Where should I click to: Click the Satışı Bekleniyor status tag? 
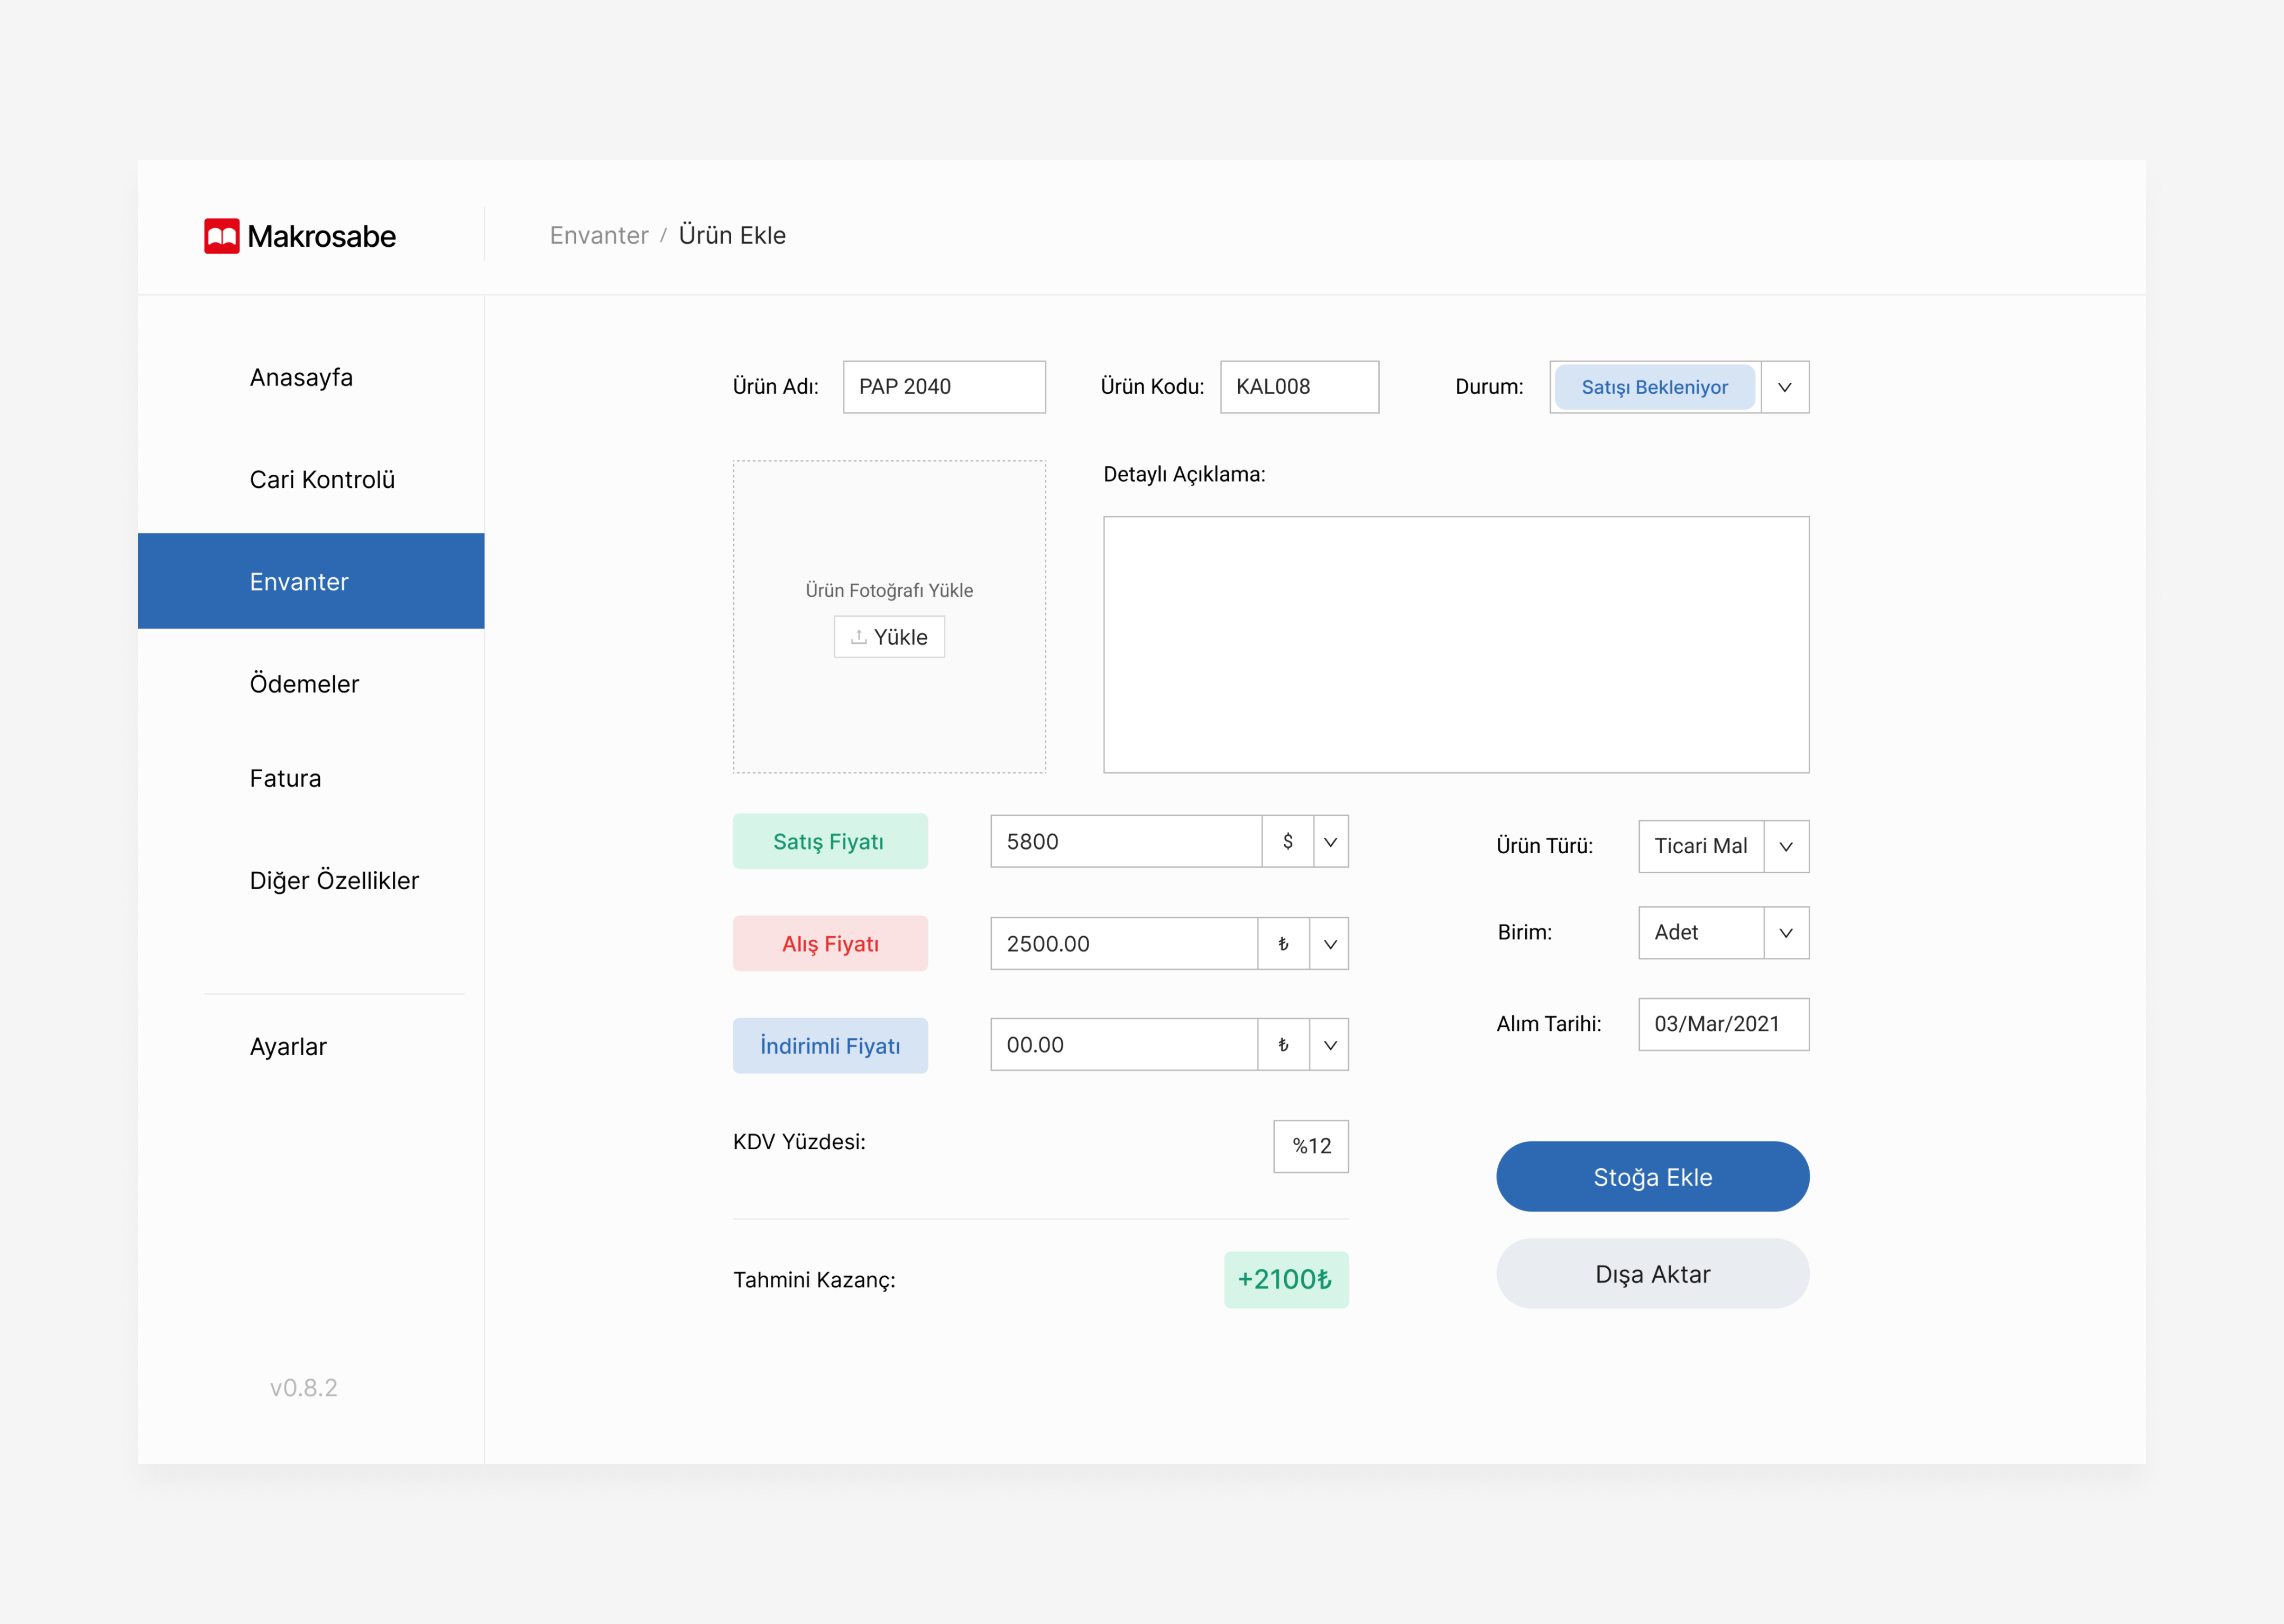[x=1655, y=387]
